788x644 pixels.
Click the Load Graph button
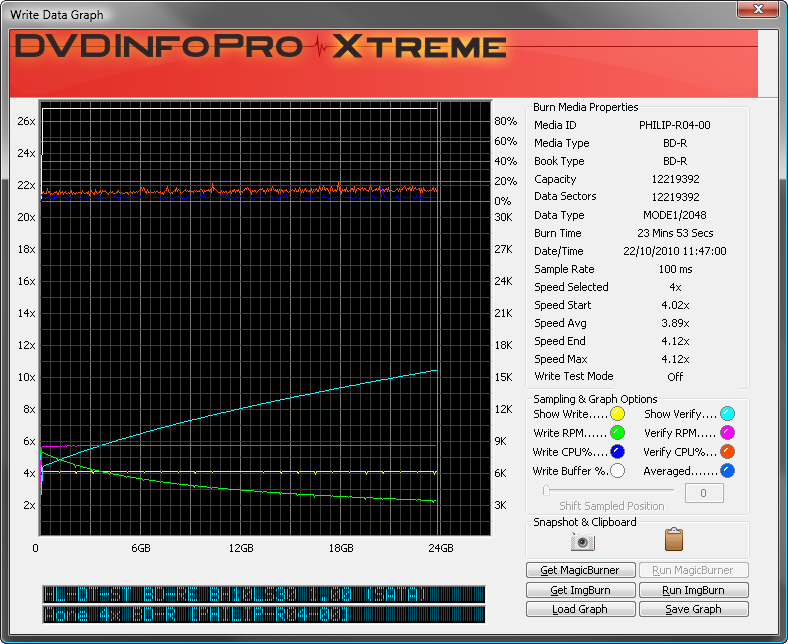click(580, 609)
